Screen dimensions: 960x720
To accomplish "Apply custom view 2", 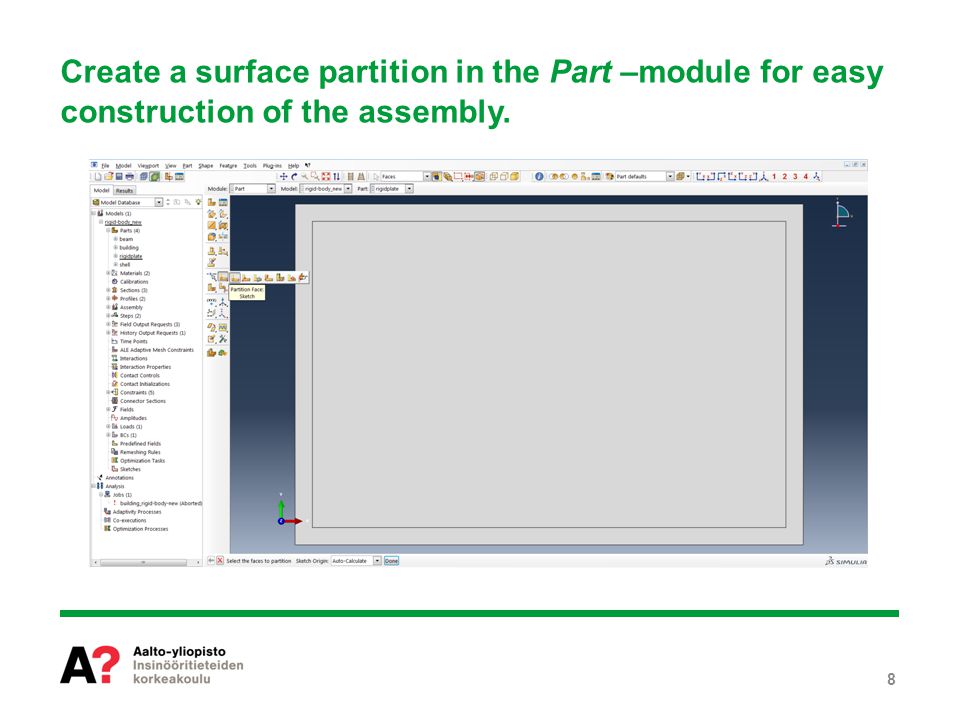I will click(x=784, y=177).
